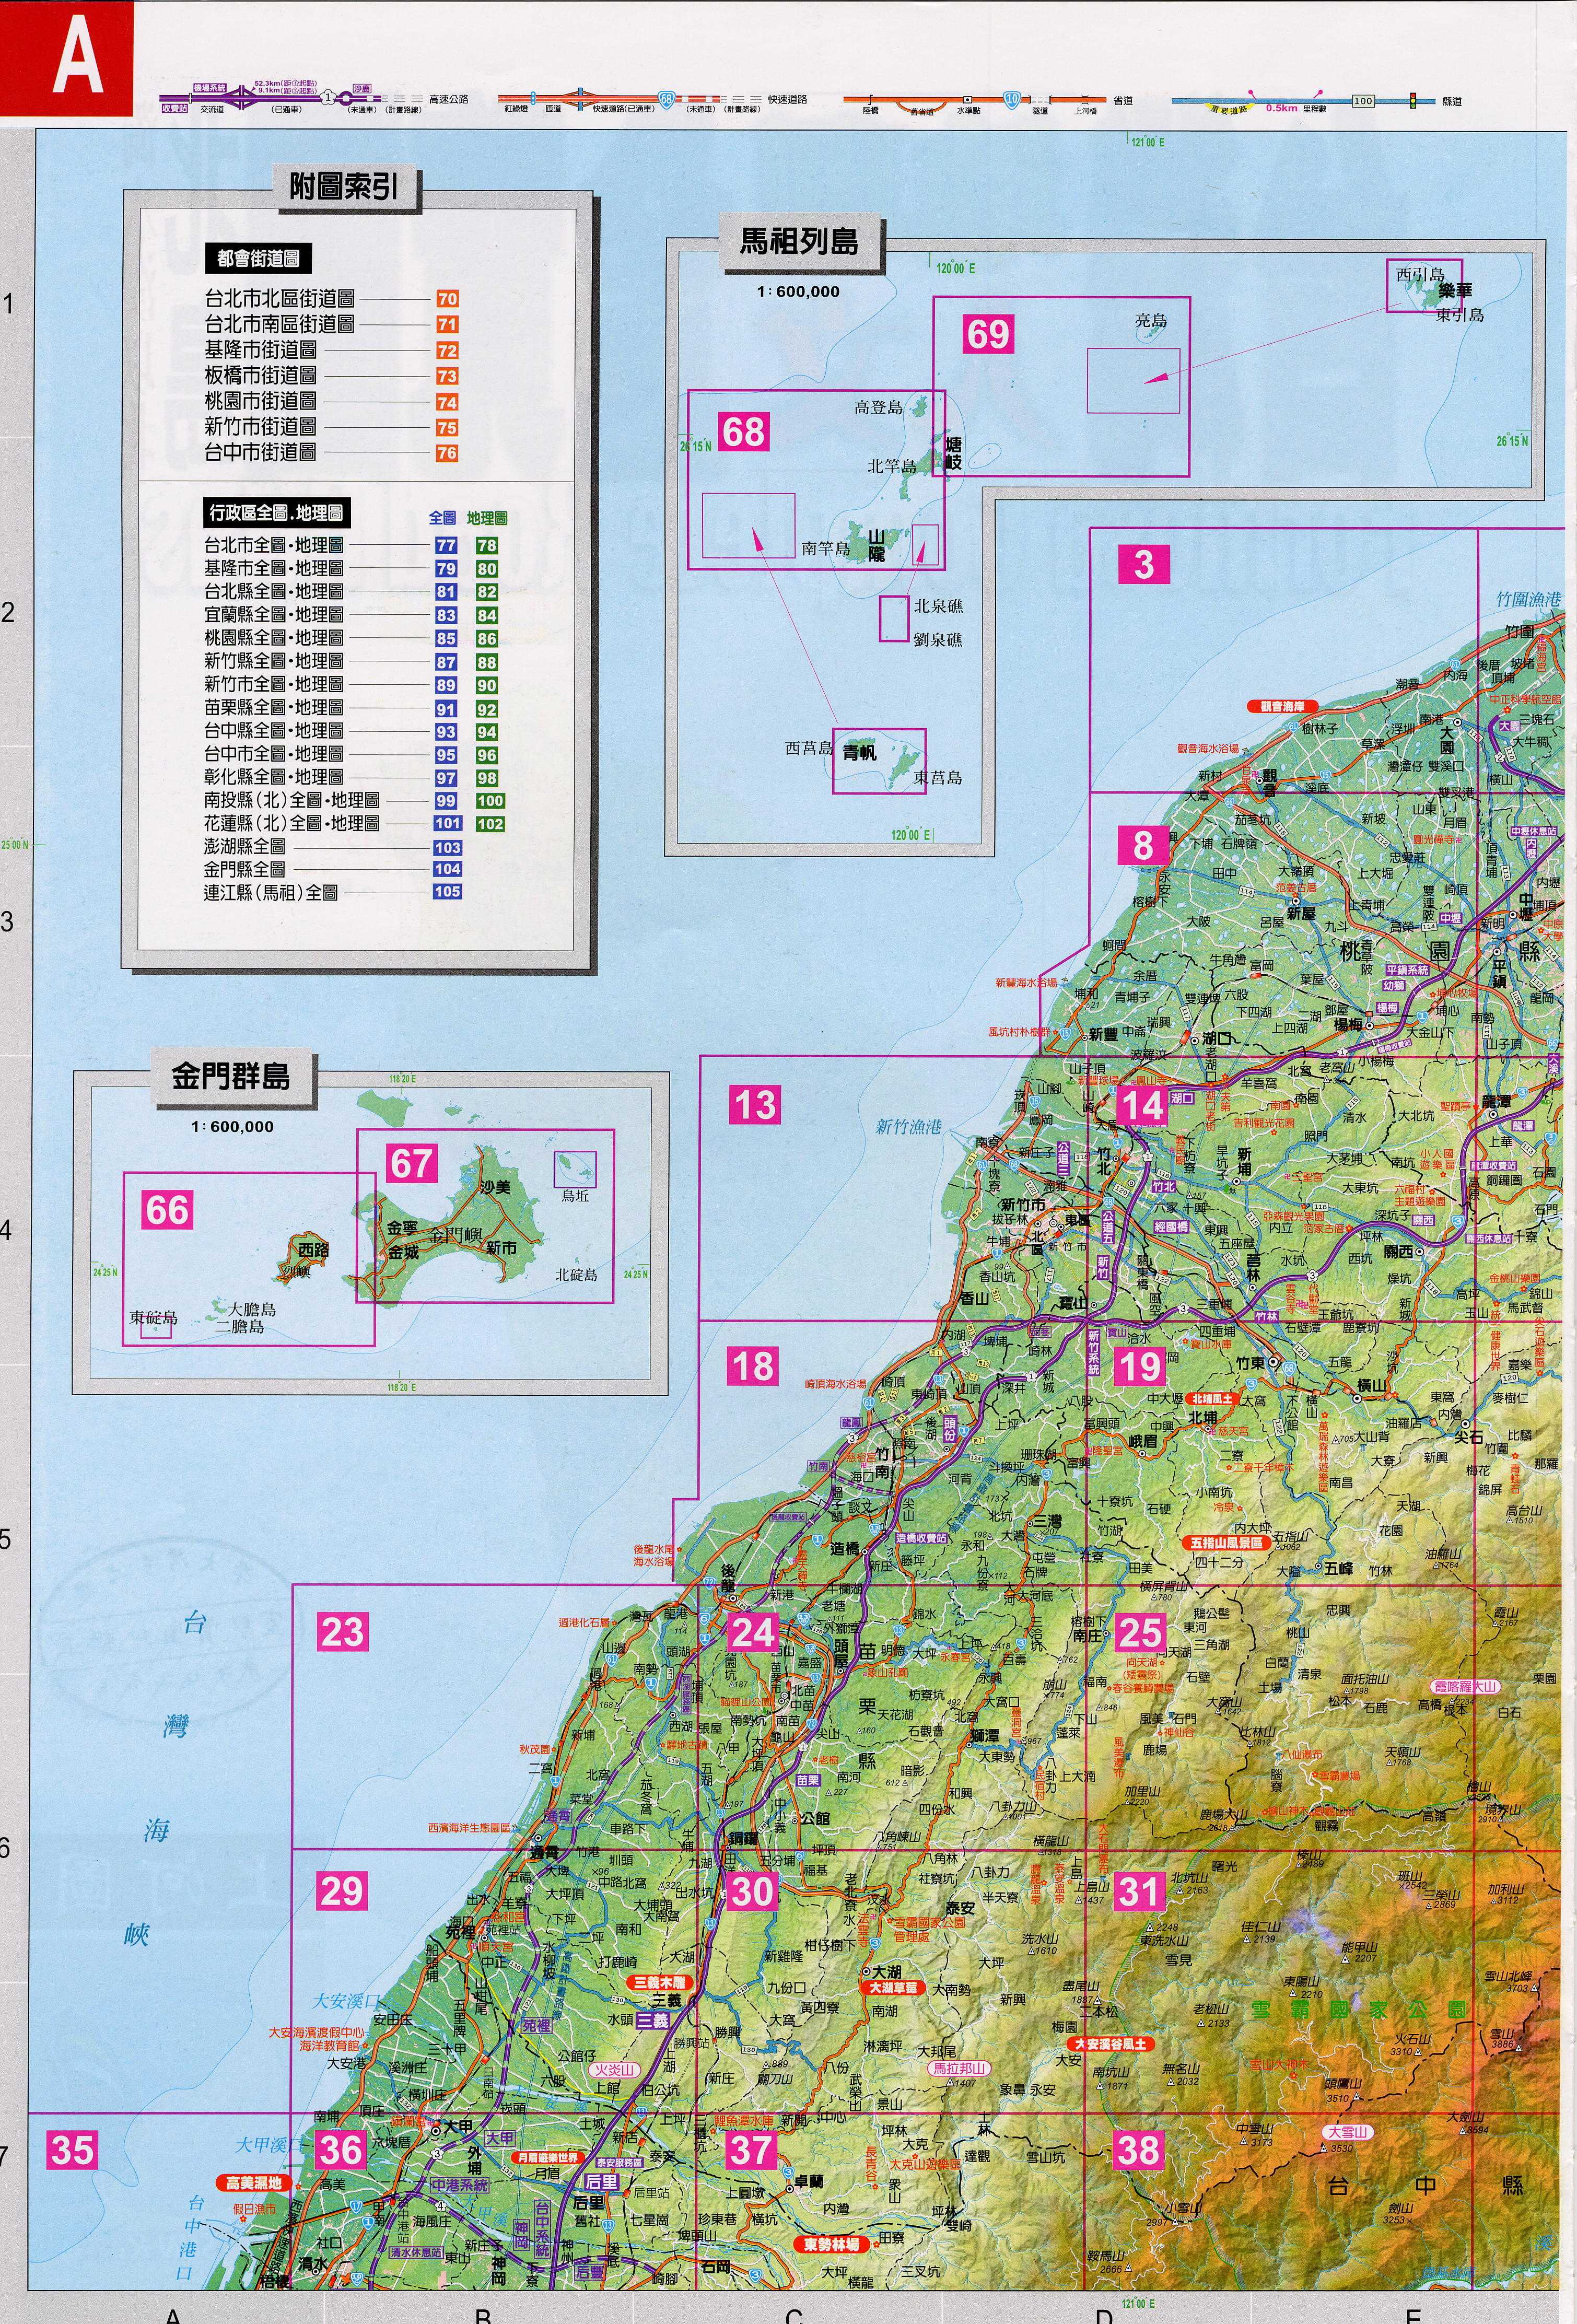Click blue page 77 for 台北市全圖
The width and height of the screenshot is (1577, 2324).
[x=445, y=545]
